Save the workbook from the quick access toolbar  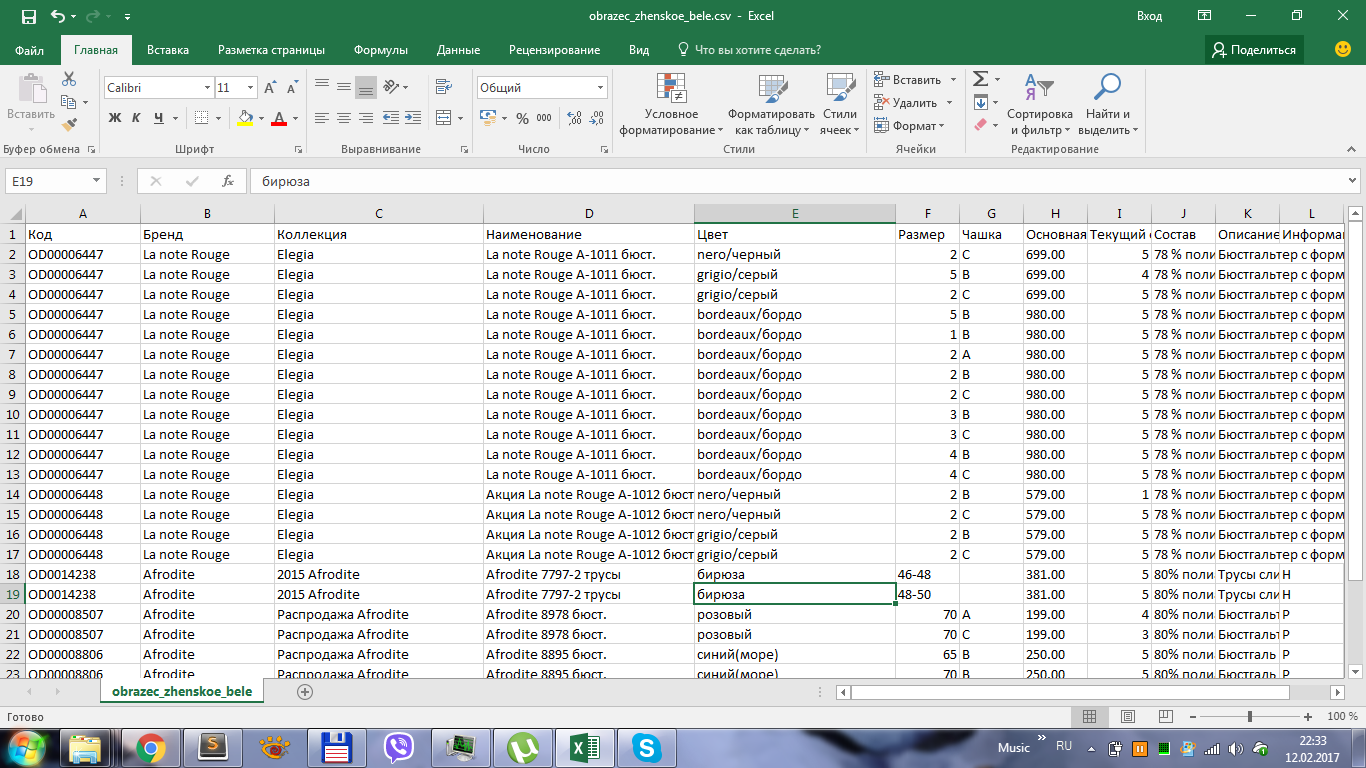28,16
